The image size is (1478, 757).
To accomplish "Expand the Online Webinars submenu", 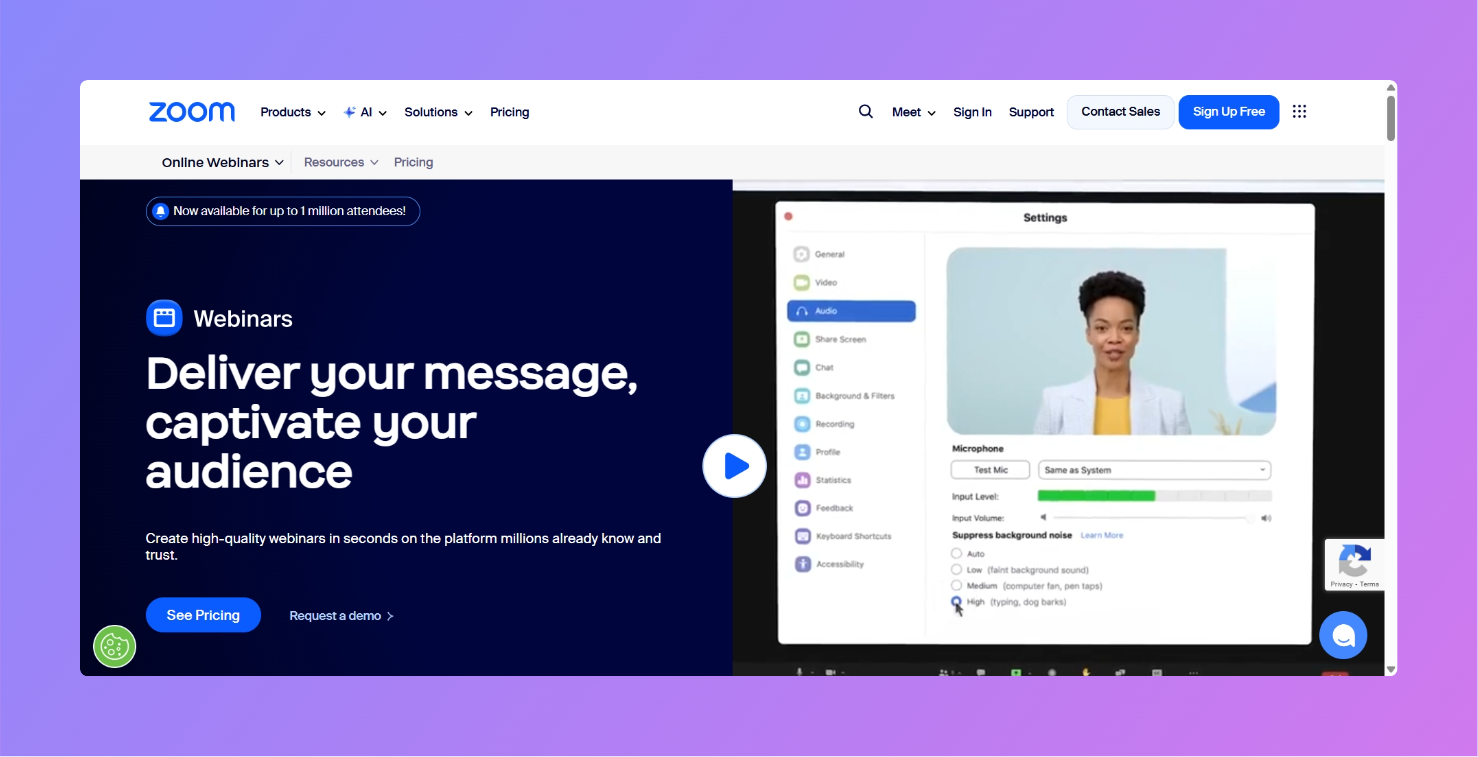I will tap(223, 162).
